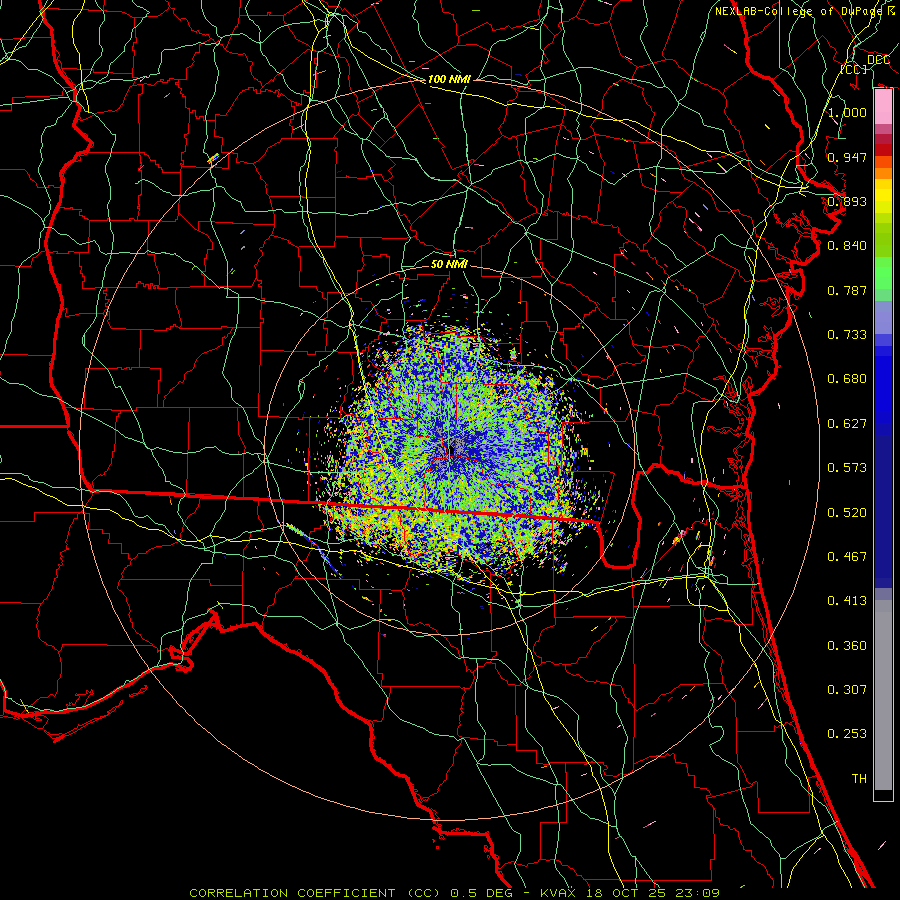This screenshot has height=900, width=900.
Task: Click the 100 NMI range ring label
Action: pyautogui.click(x=449, y=79)
